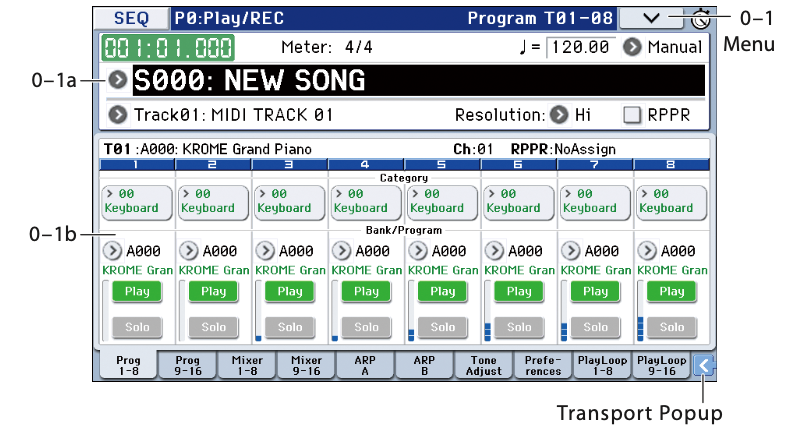Solo track 7
This screenshot has width=806, height=434.
[x=595, y=327]
